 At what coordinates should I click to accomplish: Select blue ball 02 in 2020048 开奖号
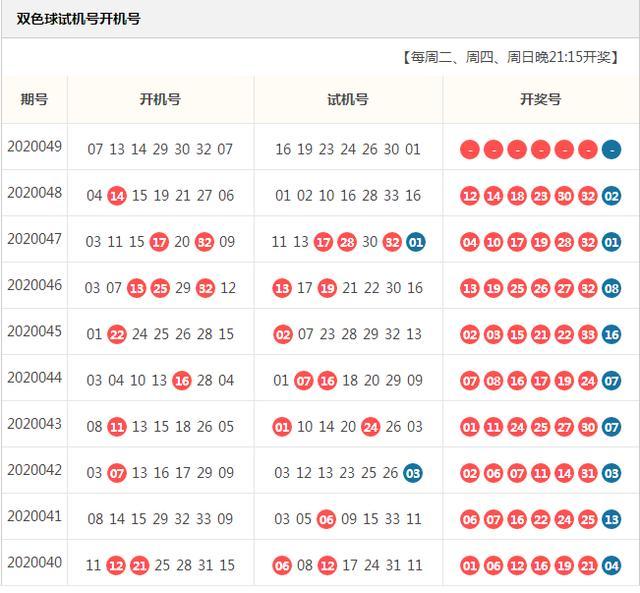tap(611, 196)
